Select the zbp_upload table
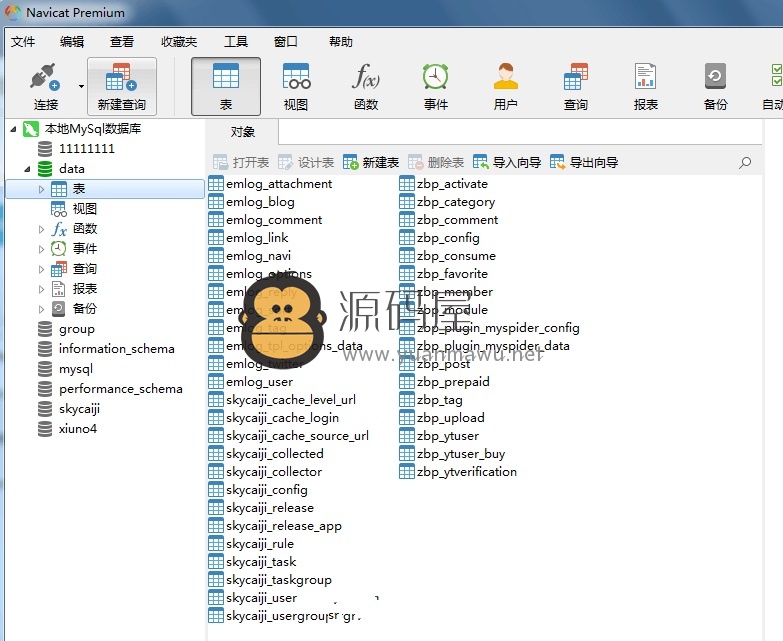The height and width of the screenshot is (641, 783). coord(442,418)
